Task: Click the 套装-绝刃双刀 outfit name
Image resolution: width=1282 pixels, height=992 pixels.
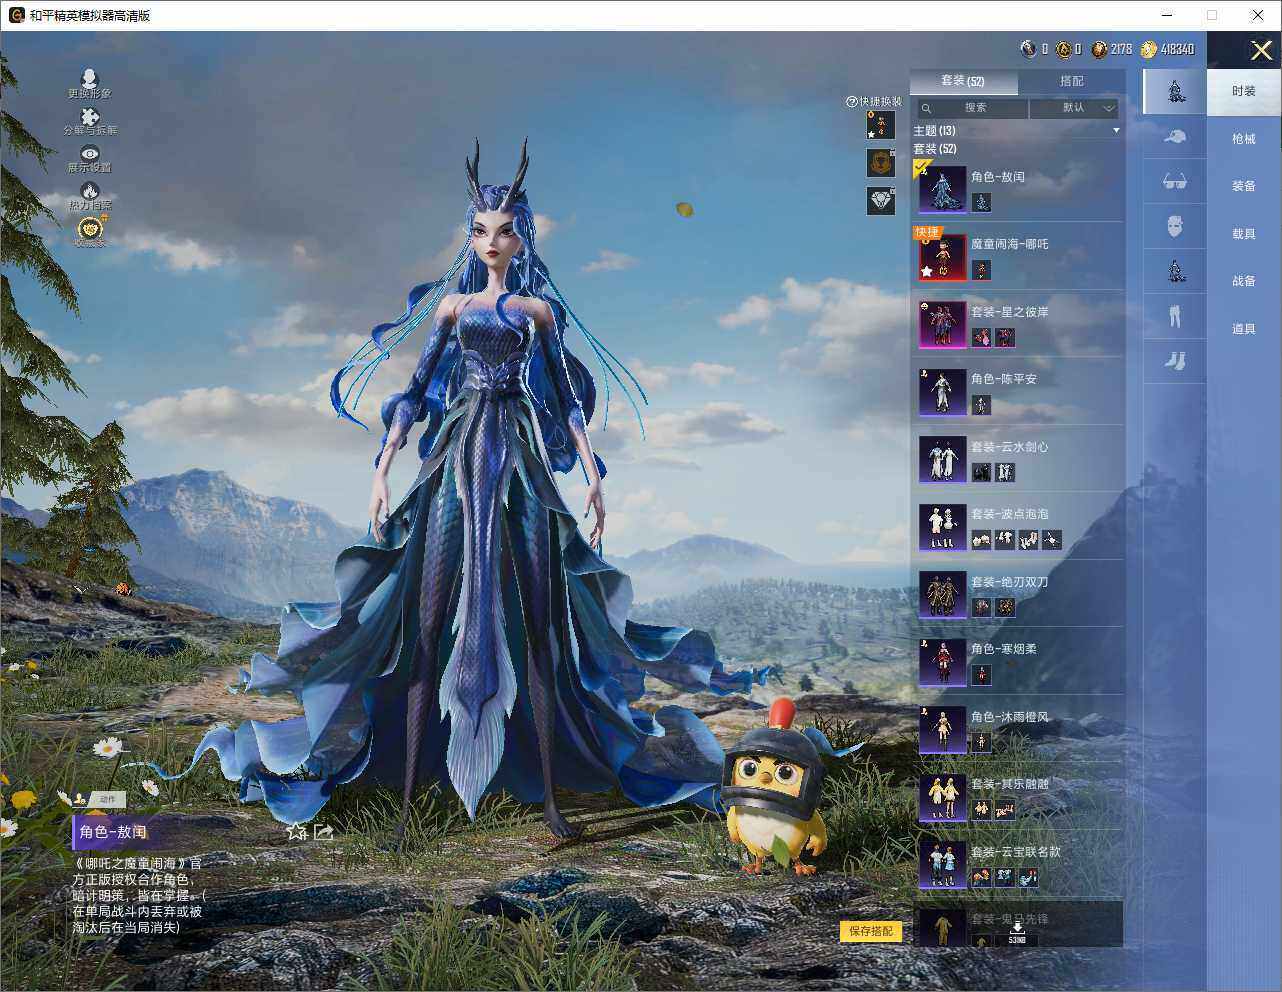Action: tap(1010, 582)
